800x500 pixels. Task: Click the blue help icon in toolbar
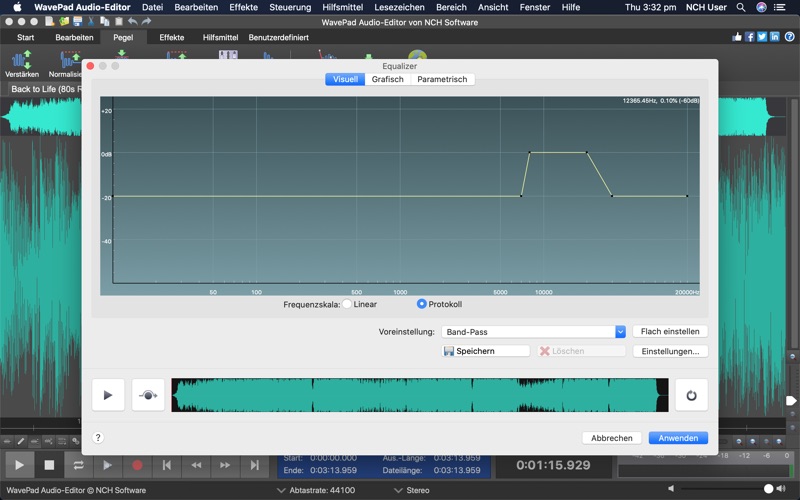tap(789, 37)
